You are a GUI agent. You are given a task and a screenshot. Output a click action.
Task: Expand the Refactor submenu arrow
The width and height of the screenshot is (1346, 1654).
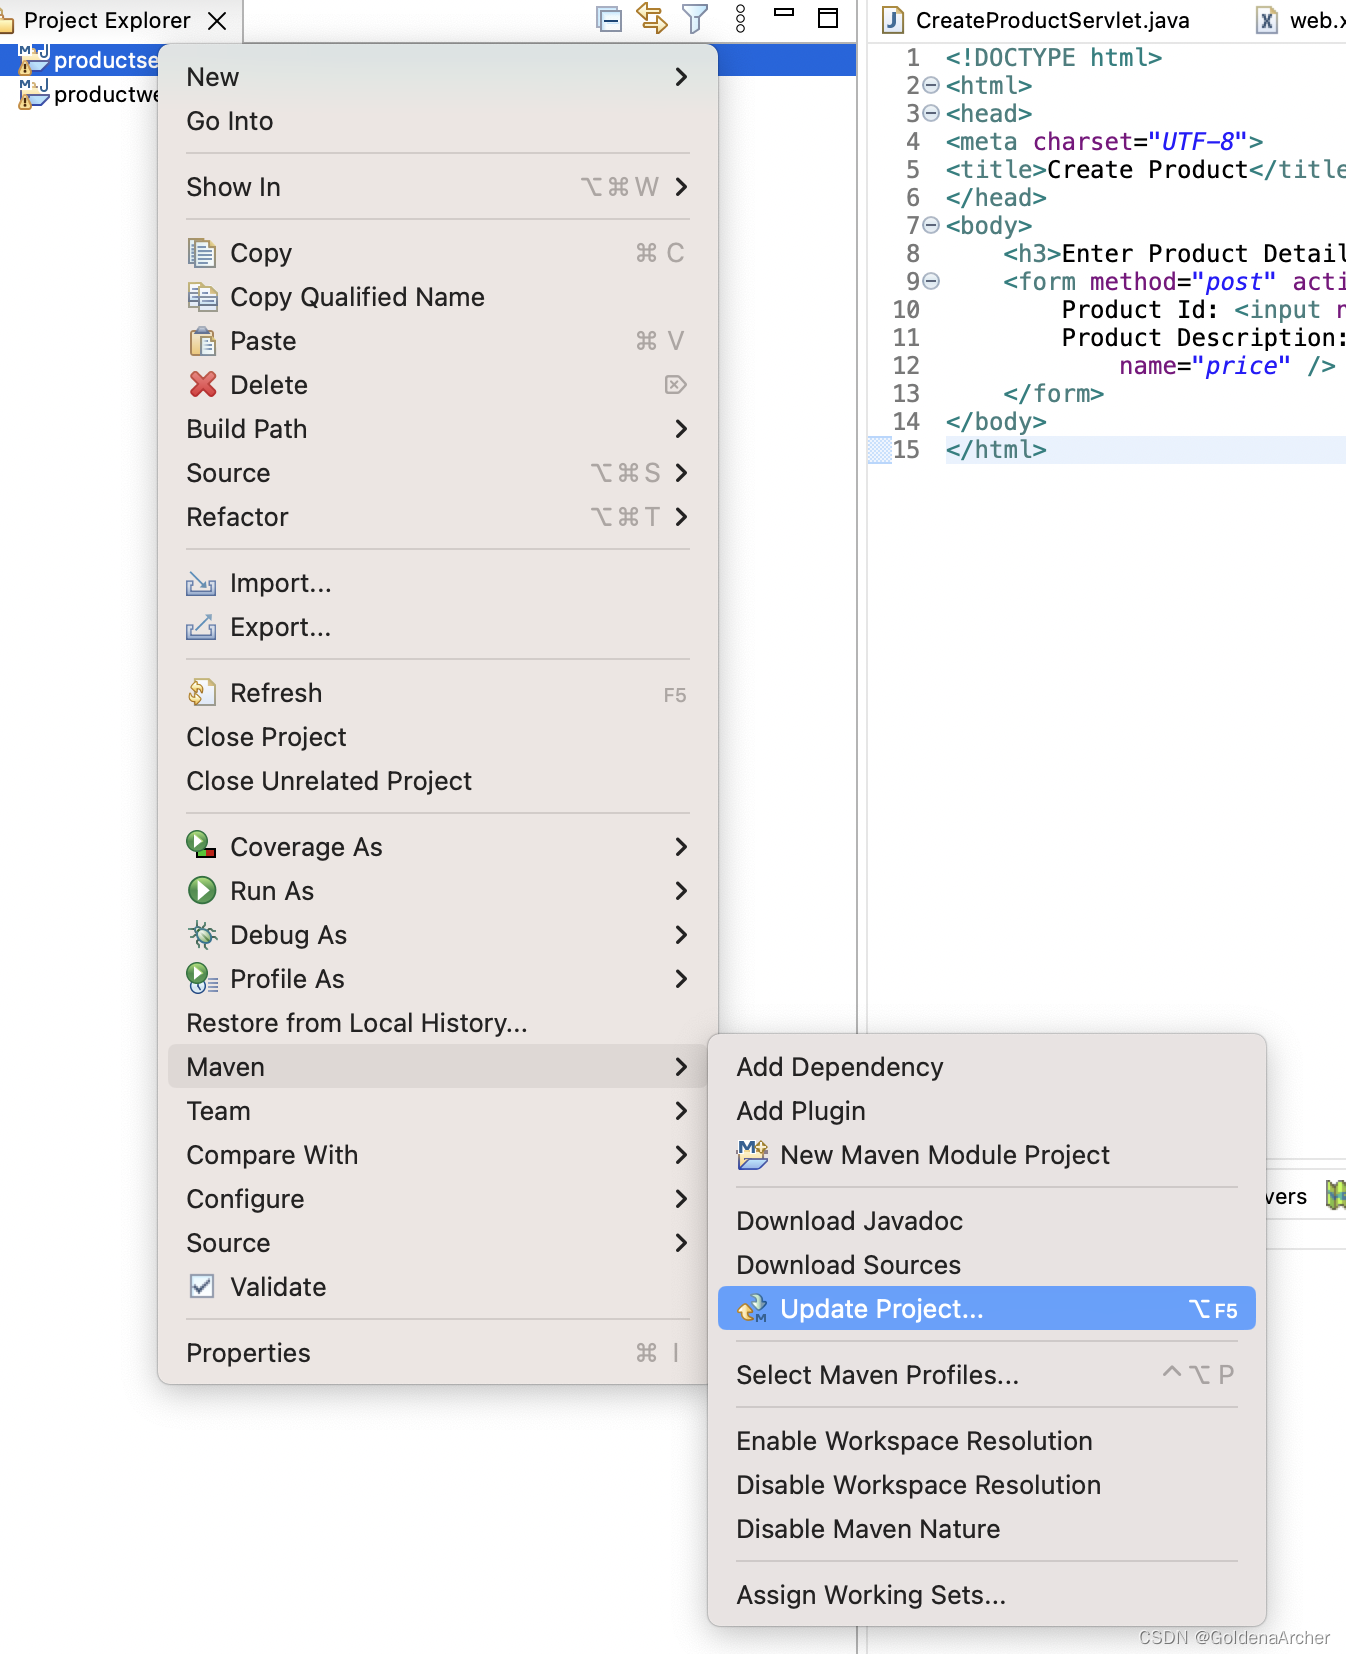coord(681,517)
